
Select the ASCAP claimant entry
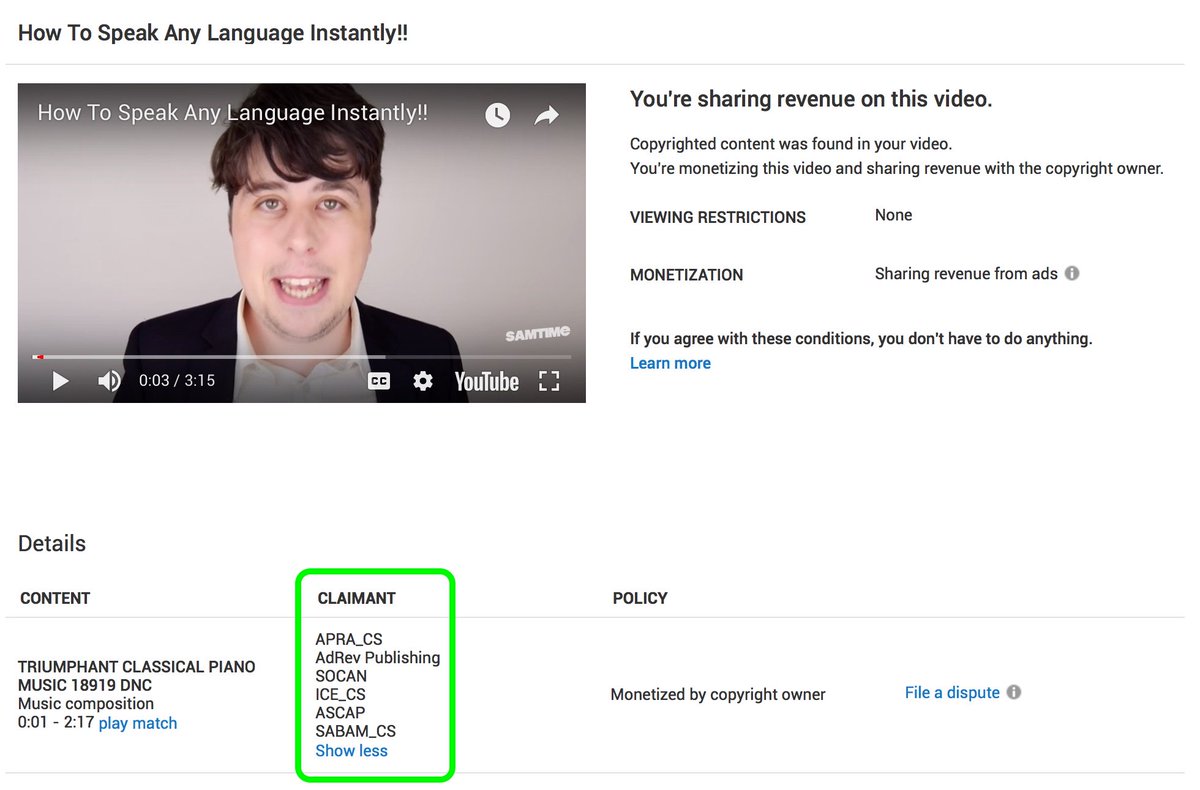[x=340, y=713]
